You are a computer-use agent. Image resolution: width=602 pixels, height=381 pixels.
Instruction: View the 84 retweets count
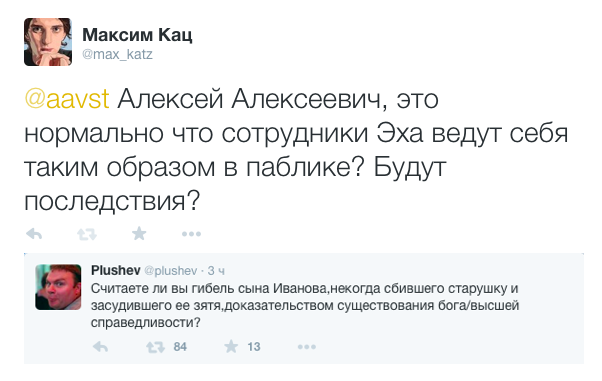click(x=180, y=347)
